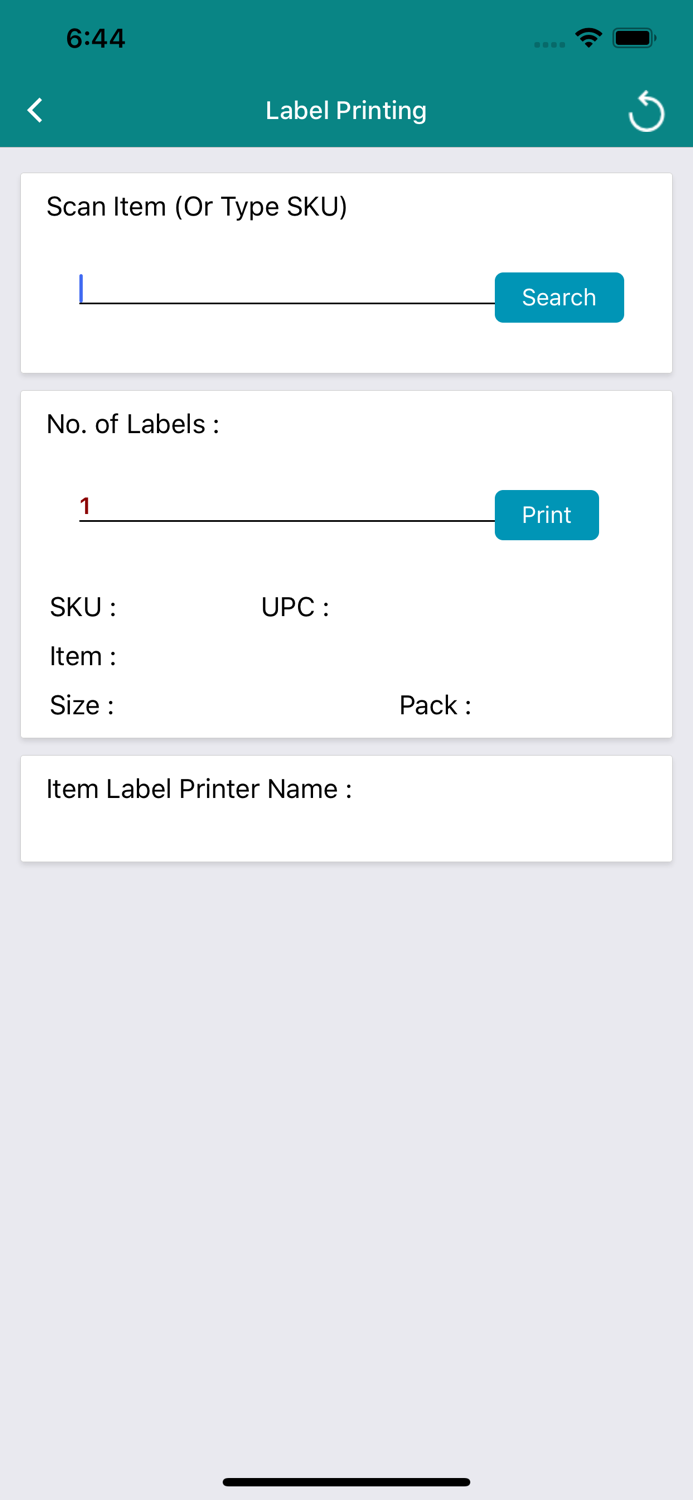Click the Size label text
The width and height of the screenshot is (693, 1500).
(x=80, y=705)
